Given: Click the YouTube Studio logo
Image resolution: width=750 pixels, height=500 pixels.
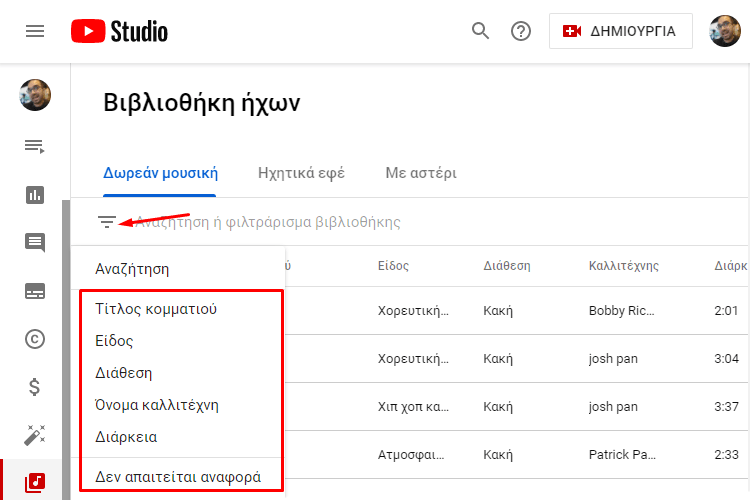Looking at the screenshot, I should (120, 31).
